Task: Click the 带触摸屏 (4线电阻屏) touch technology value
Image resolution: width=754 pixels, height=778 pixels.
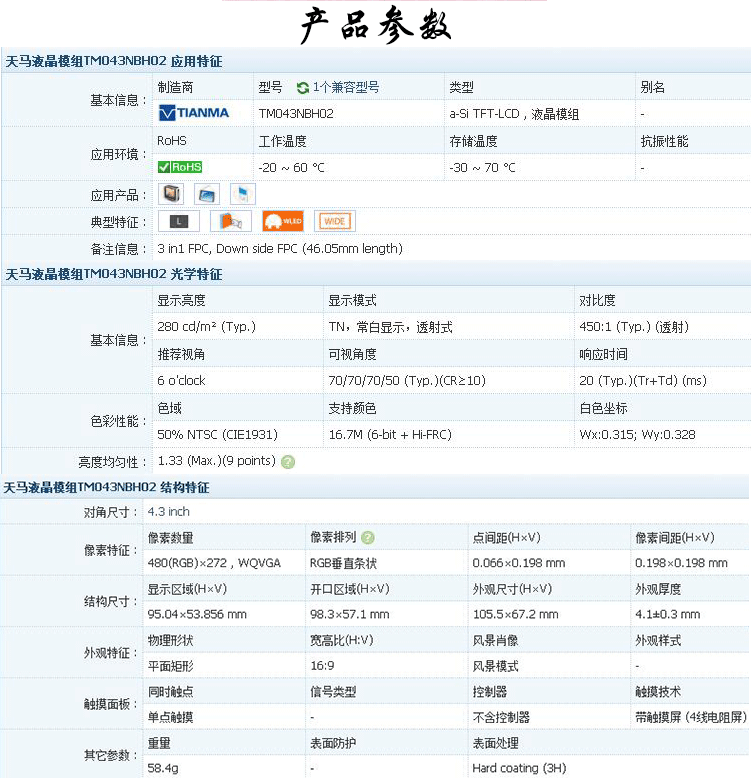Action: [691, 717]
